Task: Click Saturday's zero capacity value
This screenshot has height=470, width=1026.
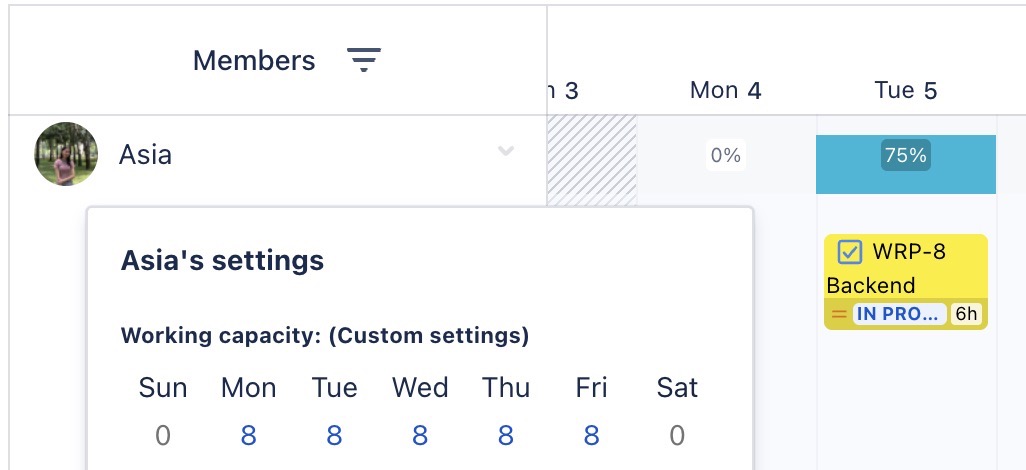Action: [x=677, y=435]
